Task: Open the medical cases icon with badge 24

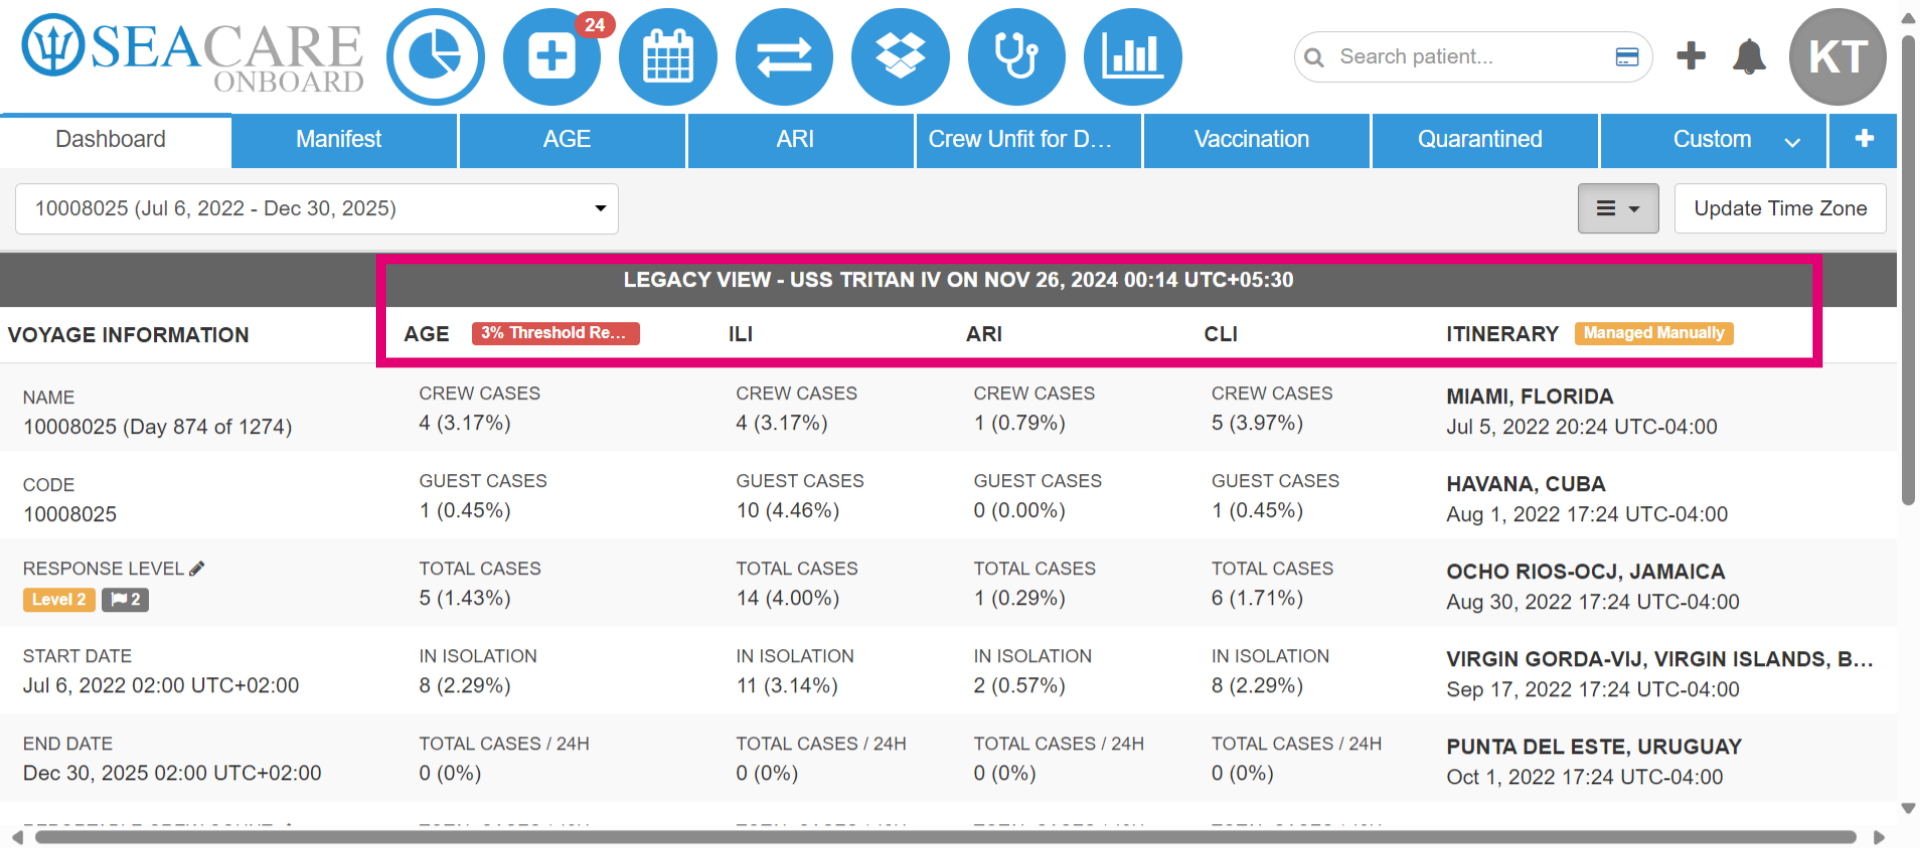Action: pyautogui.click(x=552, y=57)
